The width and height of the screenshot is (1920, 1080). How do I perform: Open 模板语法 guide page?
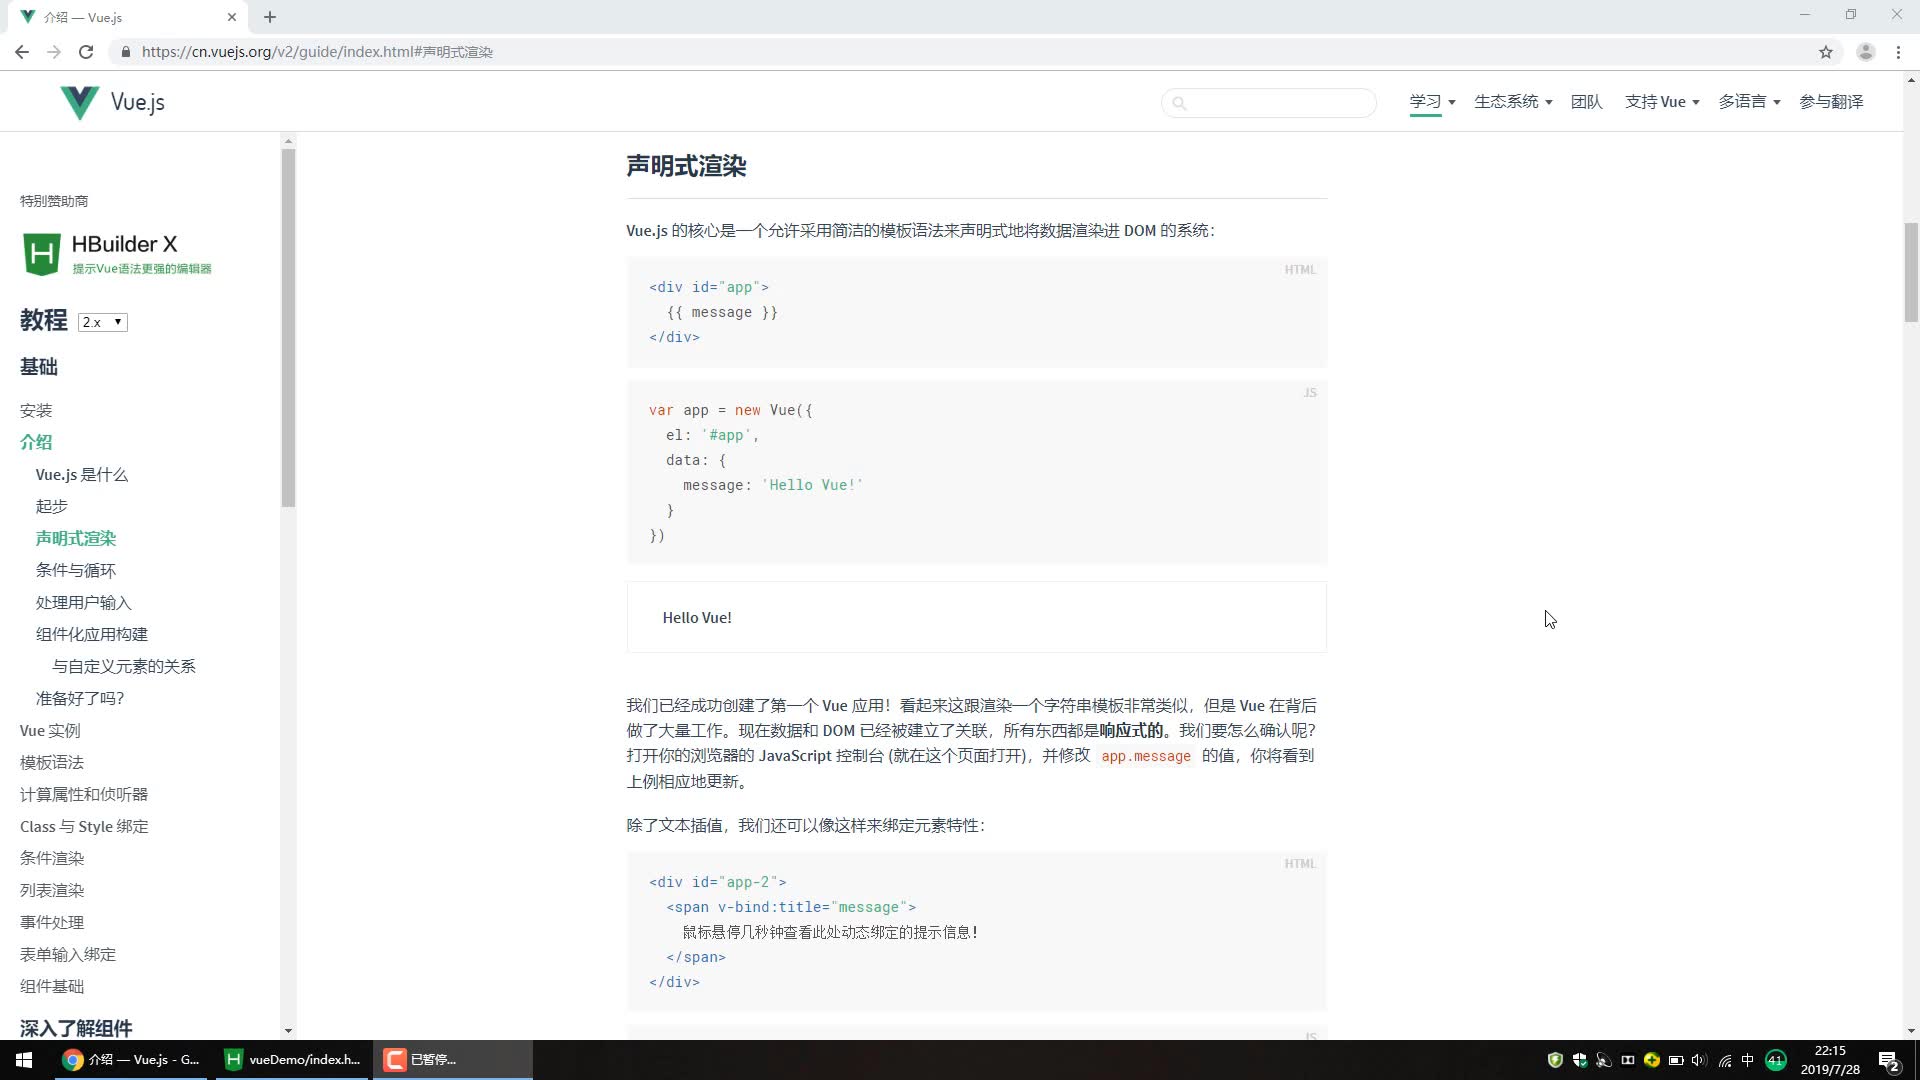click(52, 763)
